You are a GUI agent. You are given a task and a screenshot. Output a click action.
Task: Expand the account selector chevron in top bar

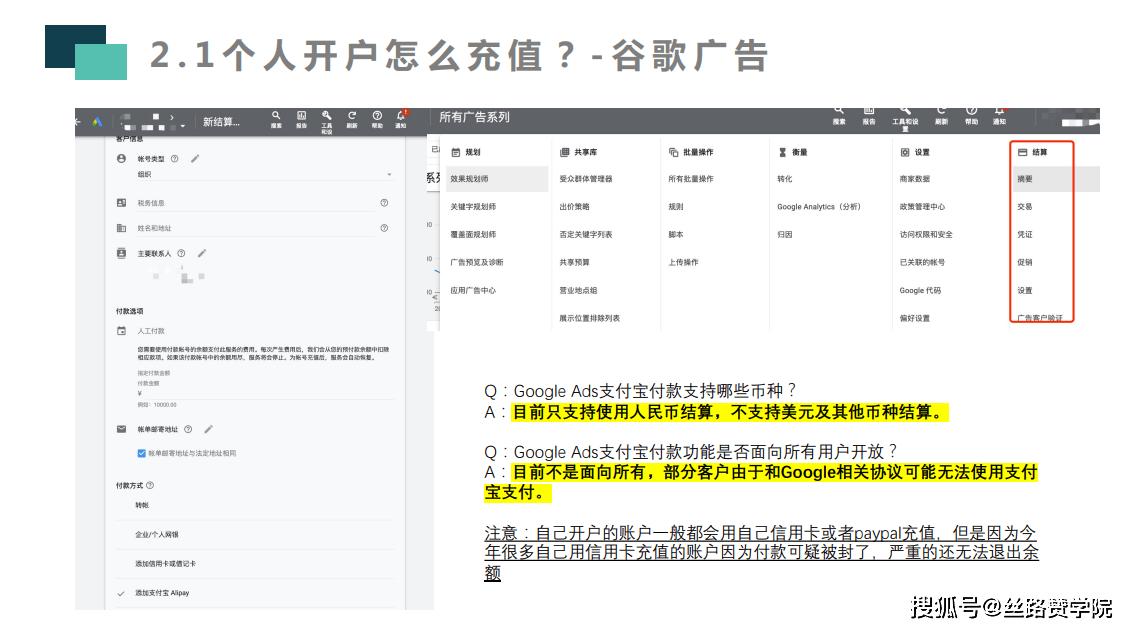[x=172, y=117]
